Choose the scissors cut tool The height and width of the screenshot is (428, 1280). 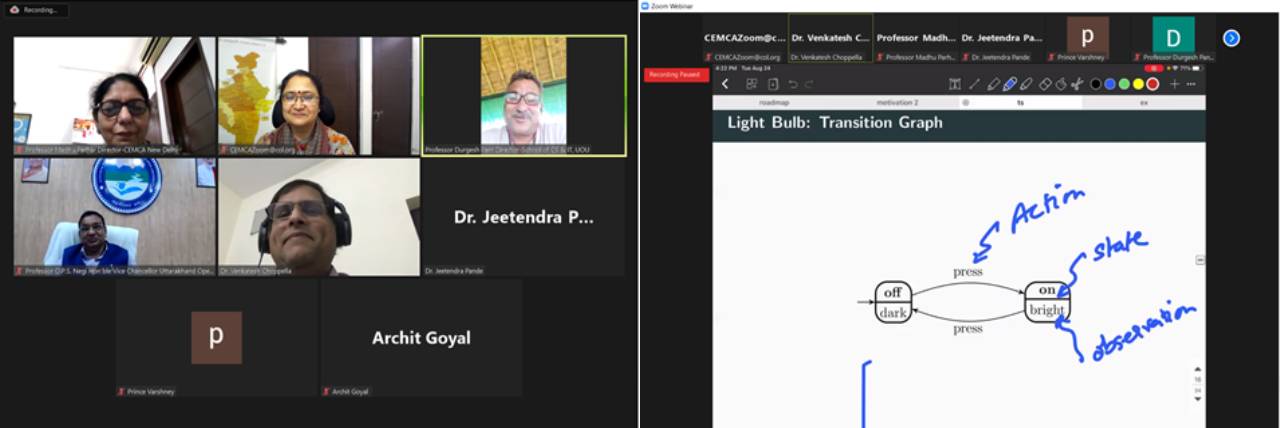point(1076,84)
